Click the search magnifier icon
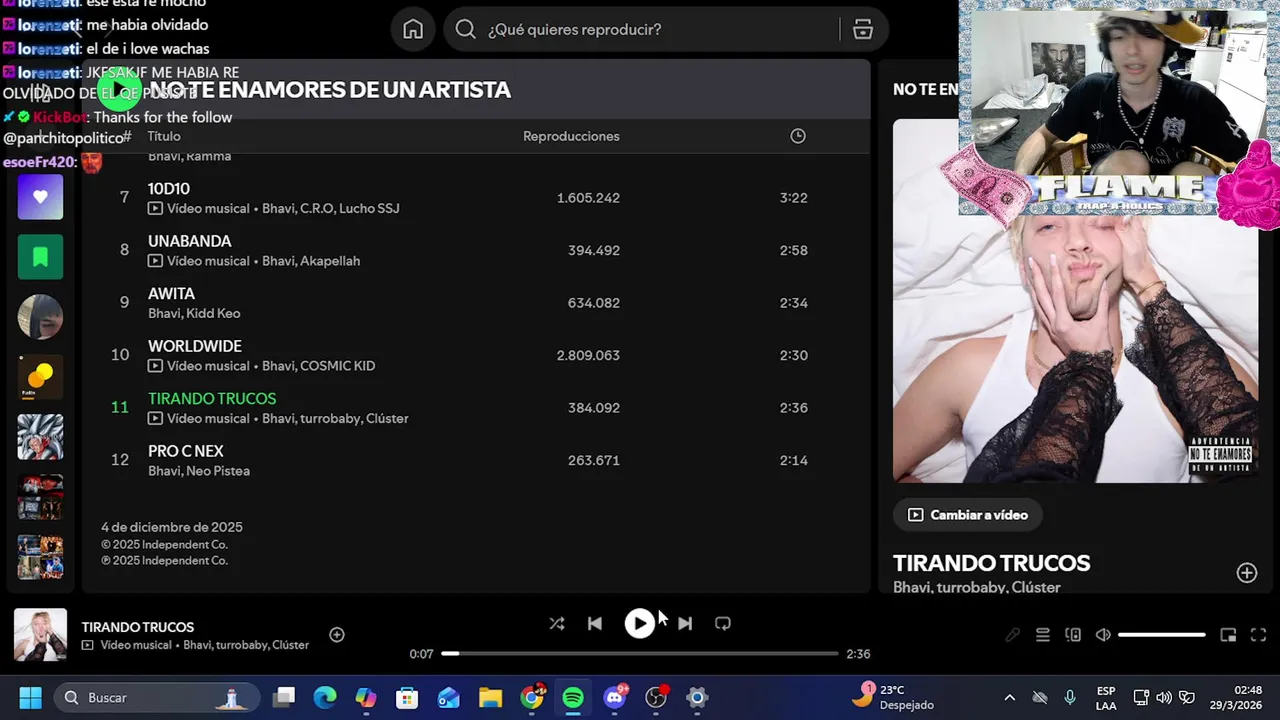Viewport: 1280px width, 720px height. coord(465,30)
